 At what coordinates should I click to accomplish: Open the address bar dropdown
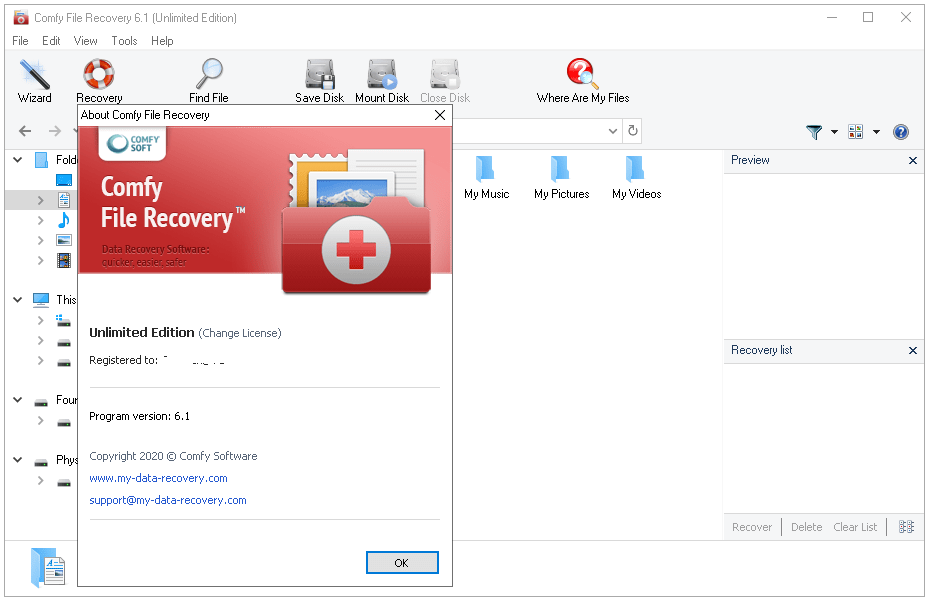tap(613, 131)
